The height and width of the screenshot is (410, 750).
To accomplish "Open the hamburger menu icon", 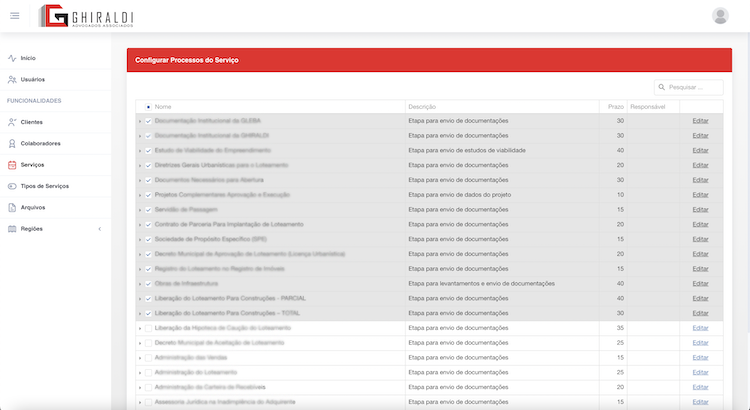I will pos(15,16).
